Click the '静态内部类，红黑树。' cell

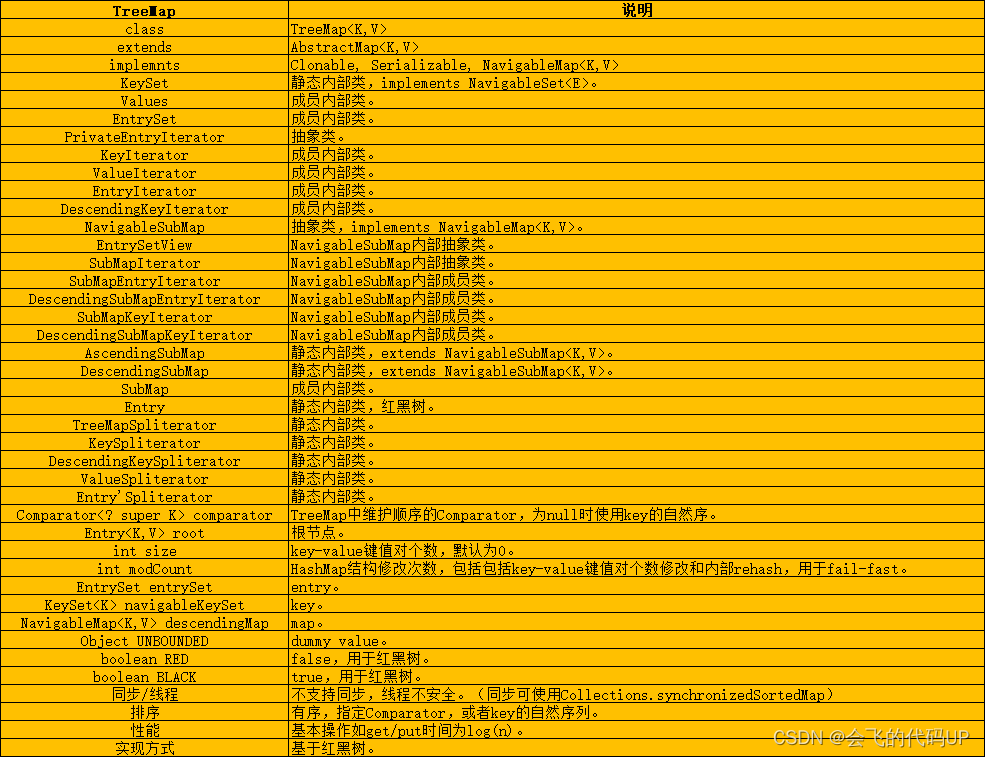point(636,407)
